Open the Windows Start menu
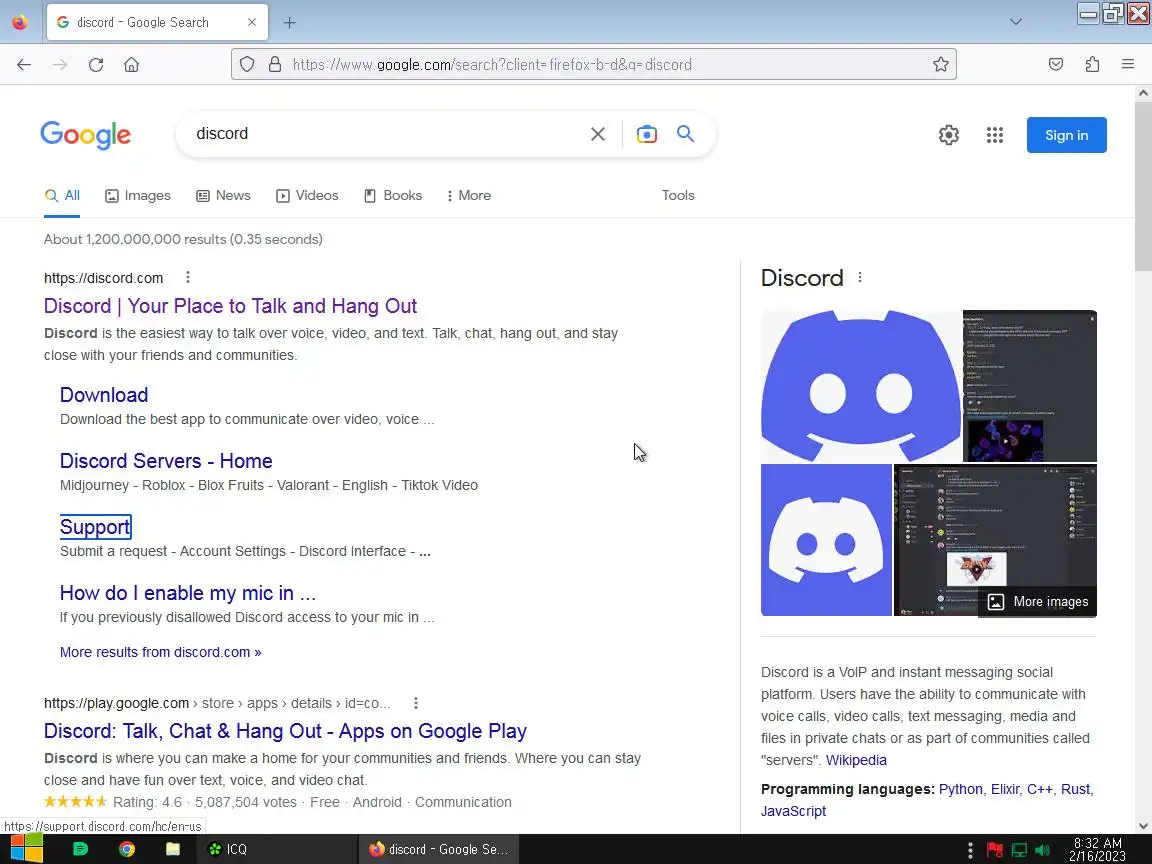The image size is (1152, 864). coord(26,849)
